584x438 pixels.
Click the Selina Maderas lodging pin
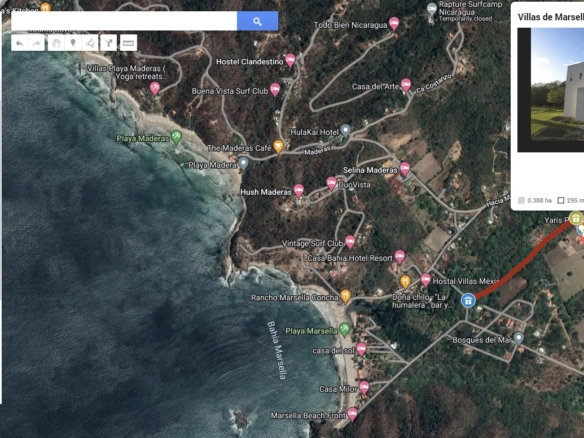[405, 169]
